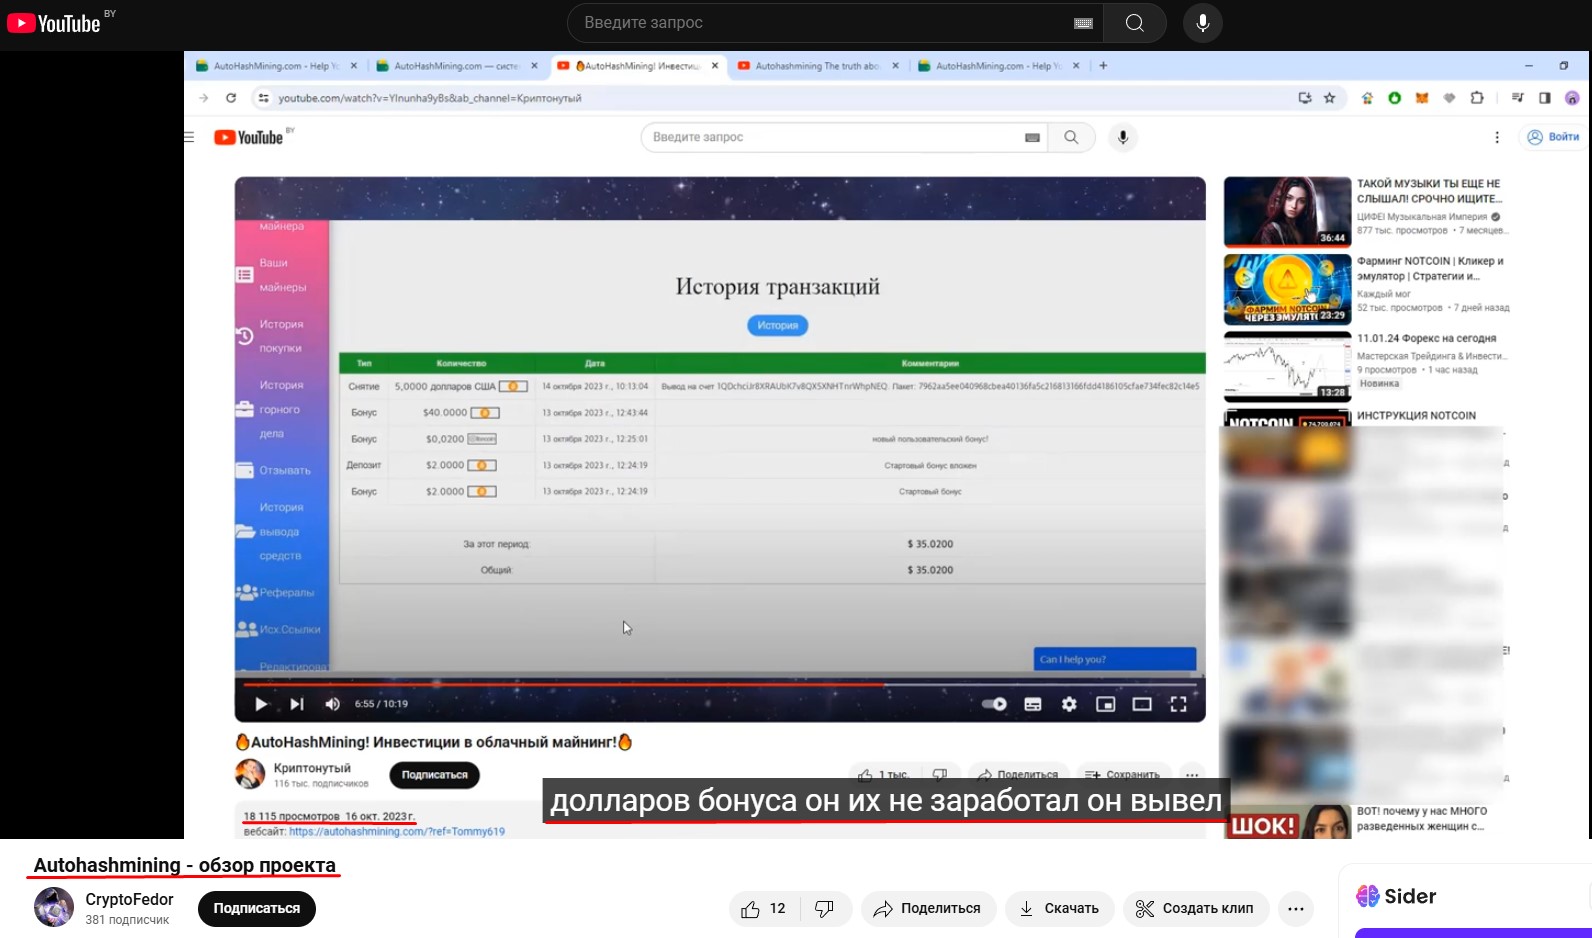Open player settings gear icon
Screen dimensions: 1592x938
(1069, 704)
